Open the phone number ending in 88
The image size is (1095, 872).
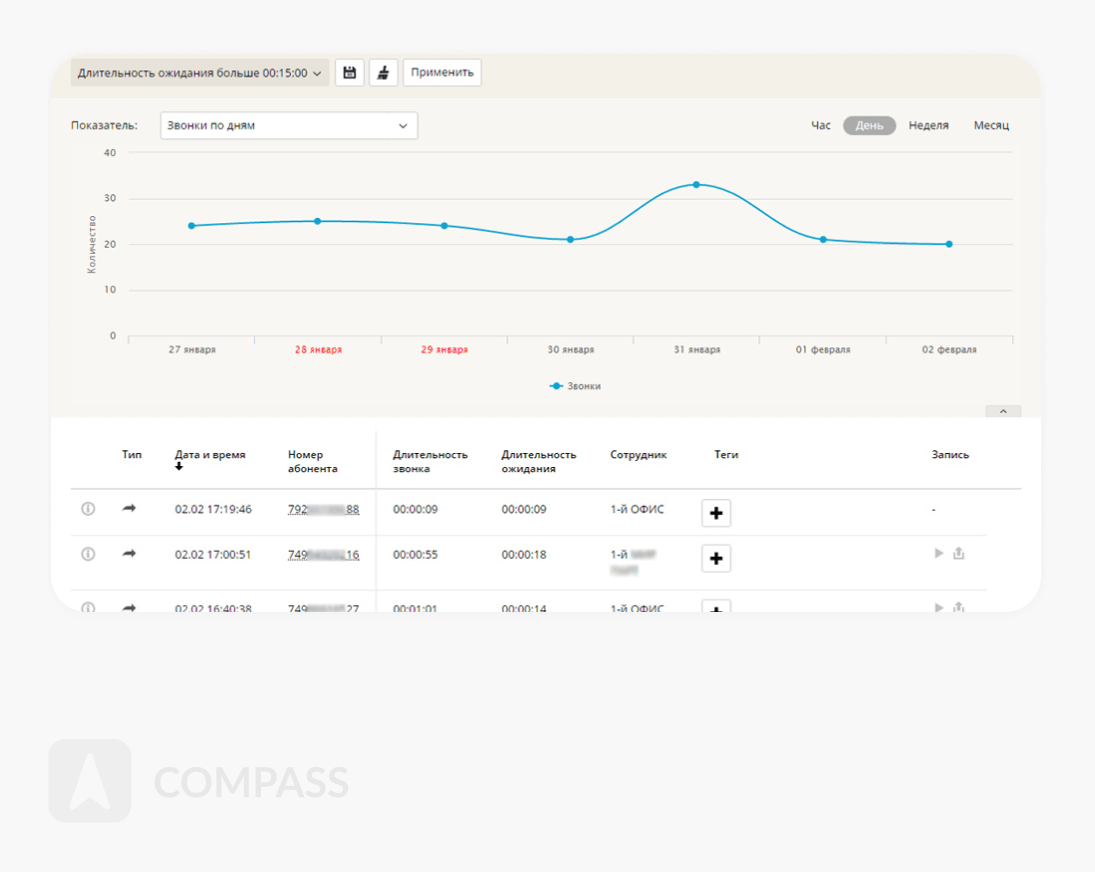pyautogui.click(x=323, y=510)
